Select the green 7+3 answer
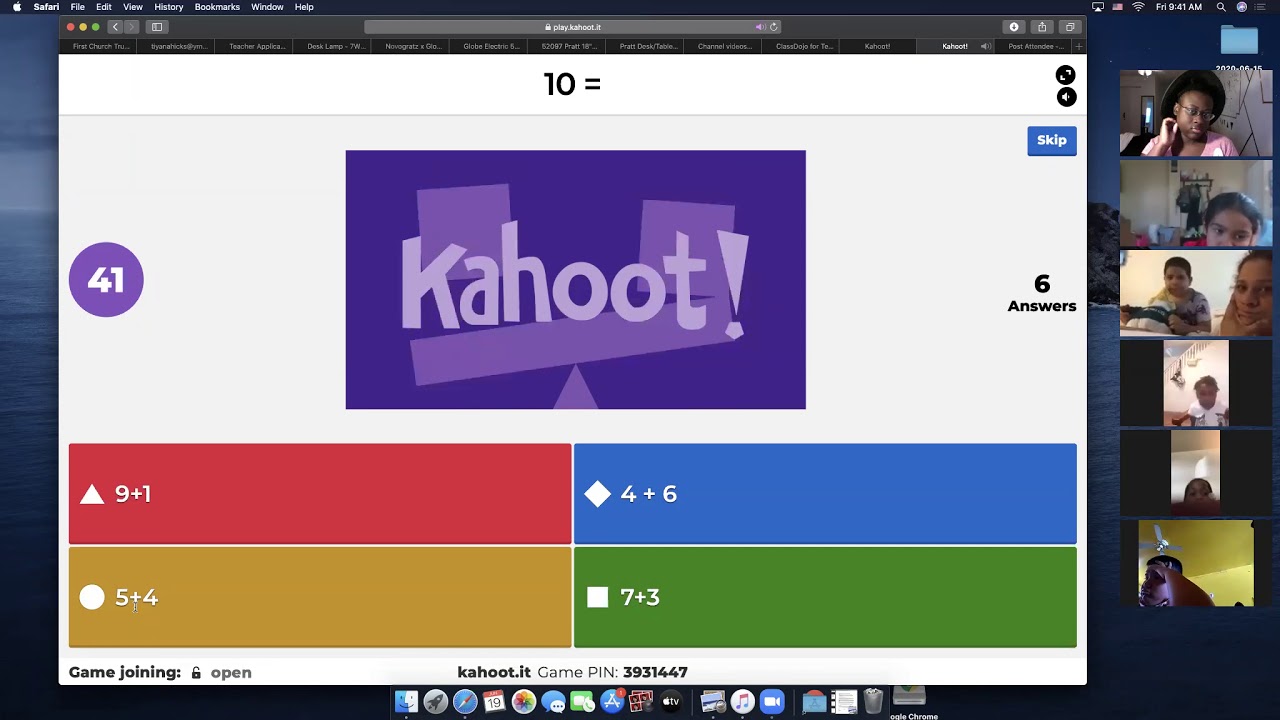 [x=825, y=597]
